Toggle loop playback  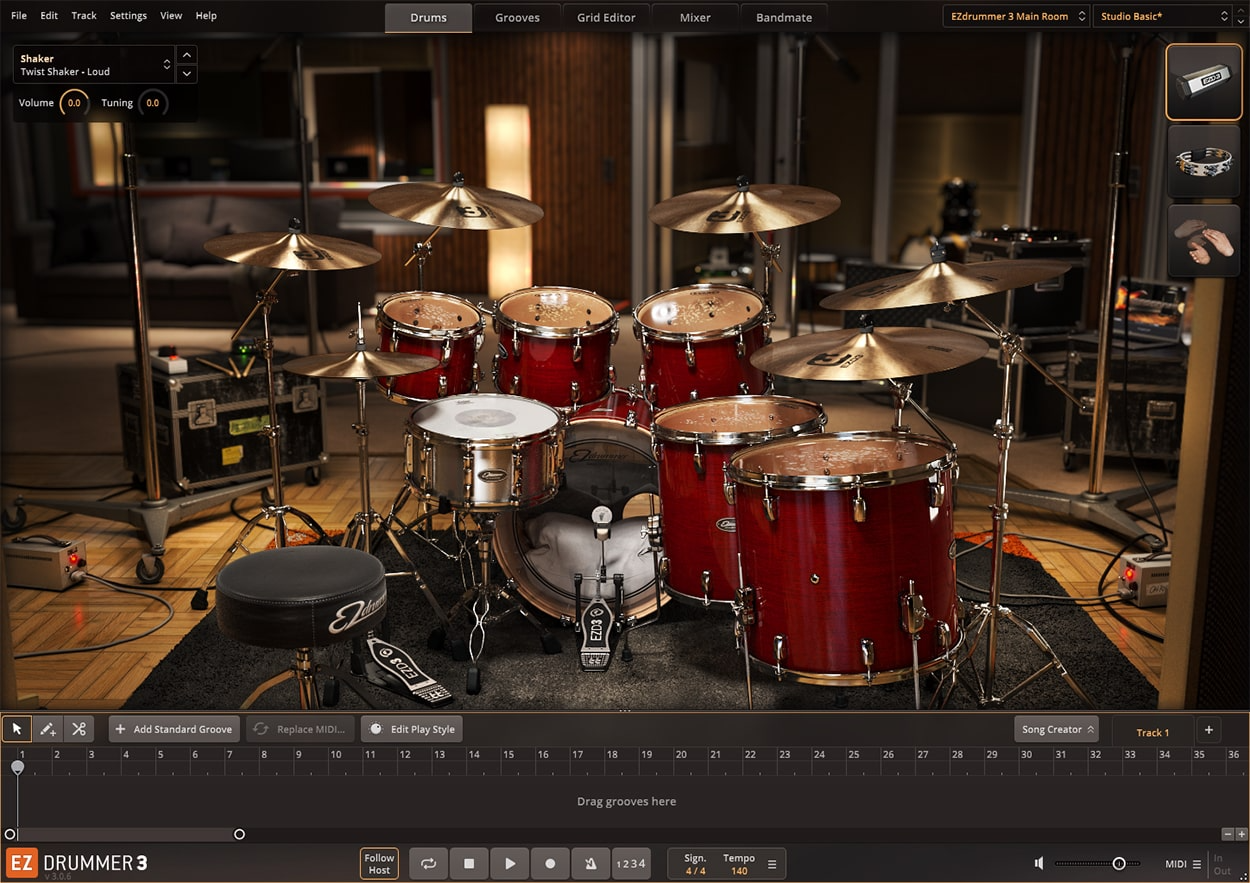click(x=429, y=863)
